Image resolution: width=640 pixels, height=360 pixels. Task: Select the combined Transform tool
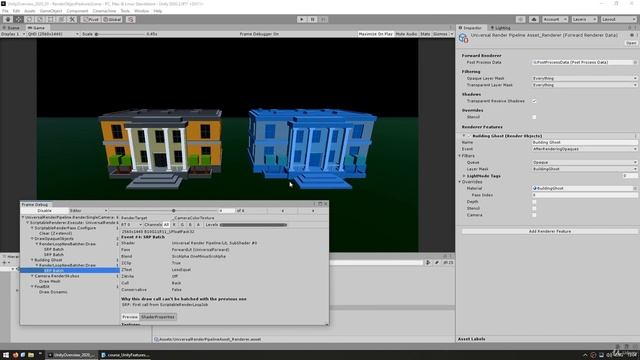click(x=61, y=19)
